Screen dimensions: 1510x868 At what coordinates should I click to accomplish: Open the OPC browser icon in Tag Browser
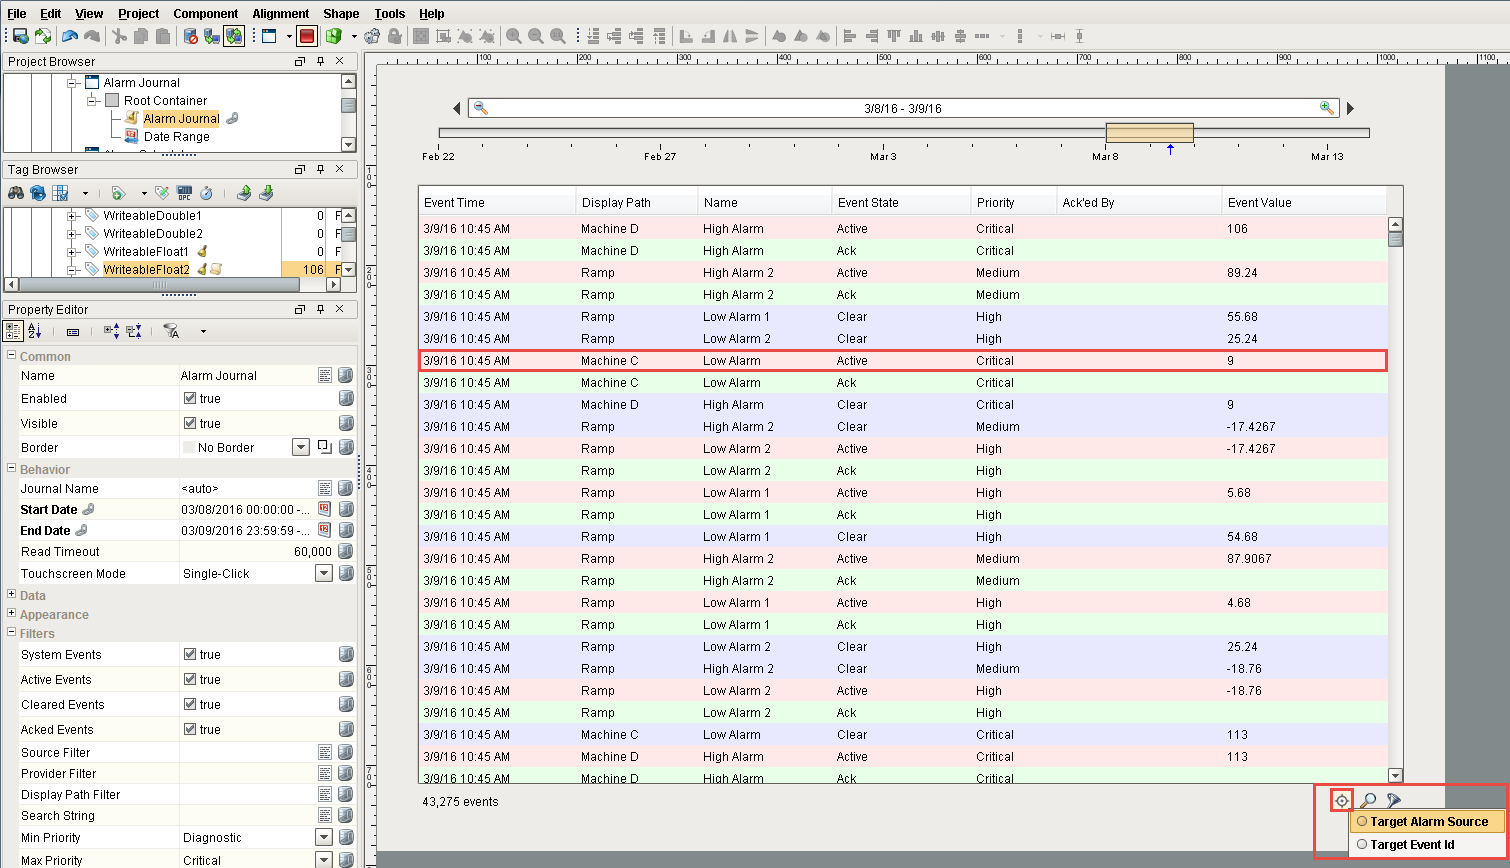[184, 193]
